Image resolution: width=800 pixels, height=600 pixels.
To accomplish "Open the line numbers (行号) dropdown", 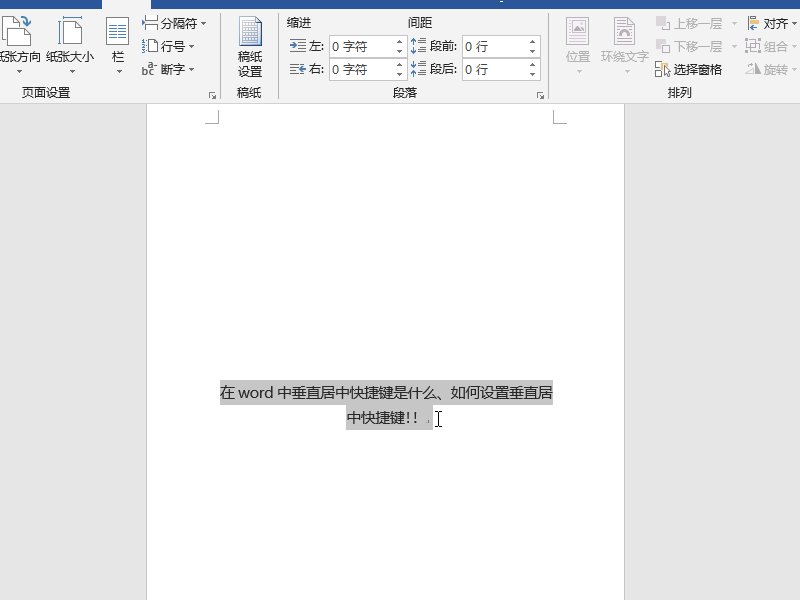I will 168,46.
